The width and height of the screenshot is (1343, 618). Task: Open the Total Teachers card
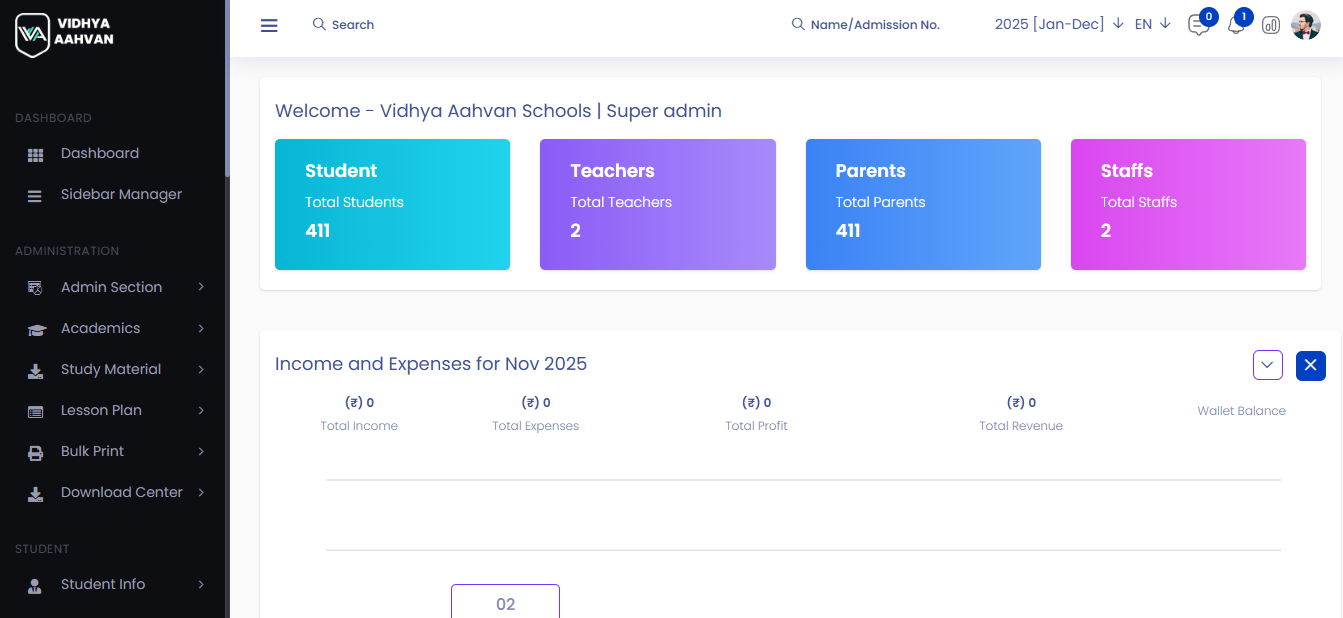[657, 204]
